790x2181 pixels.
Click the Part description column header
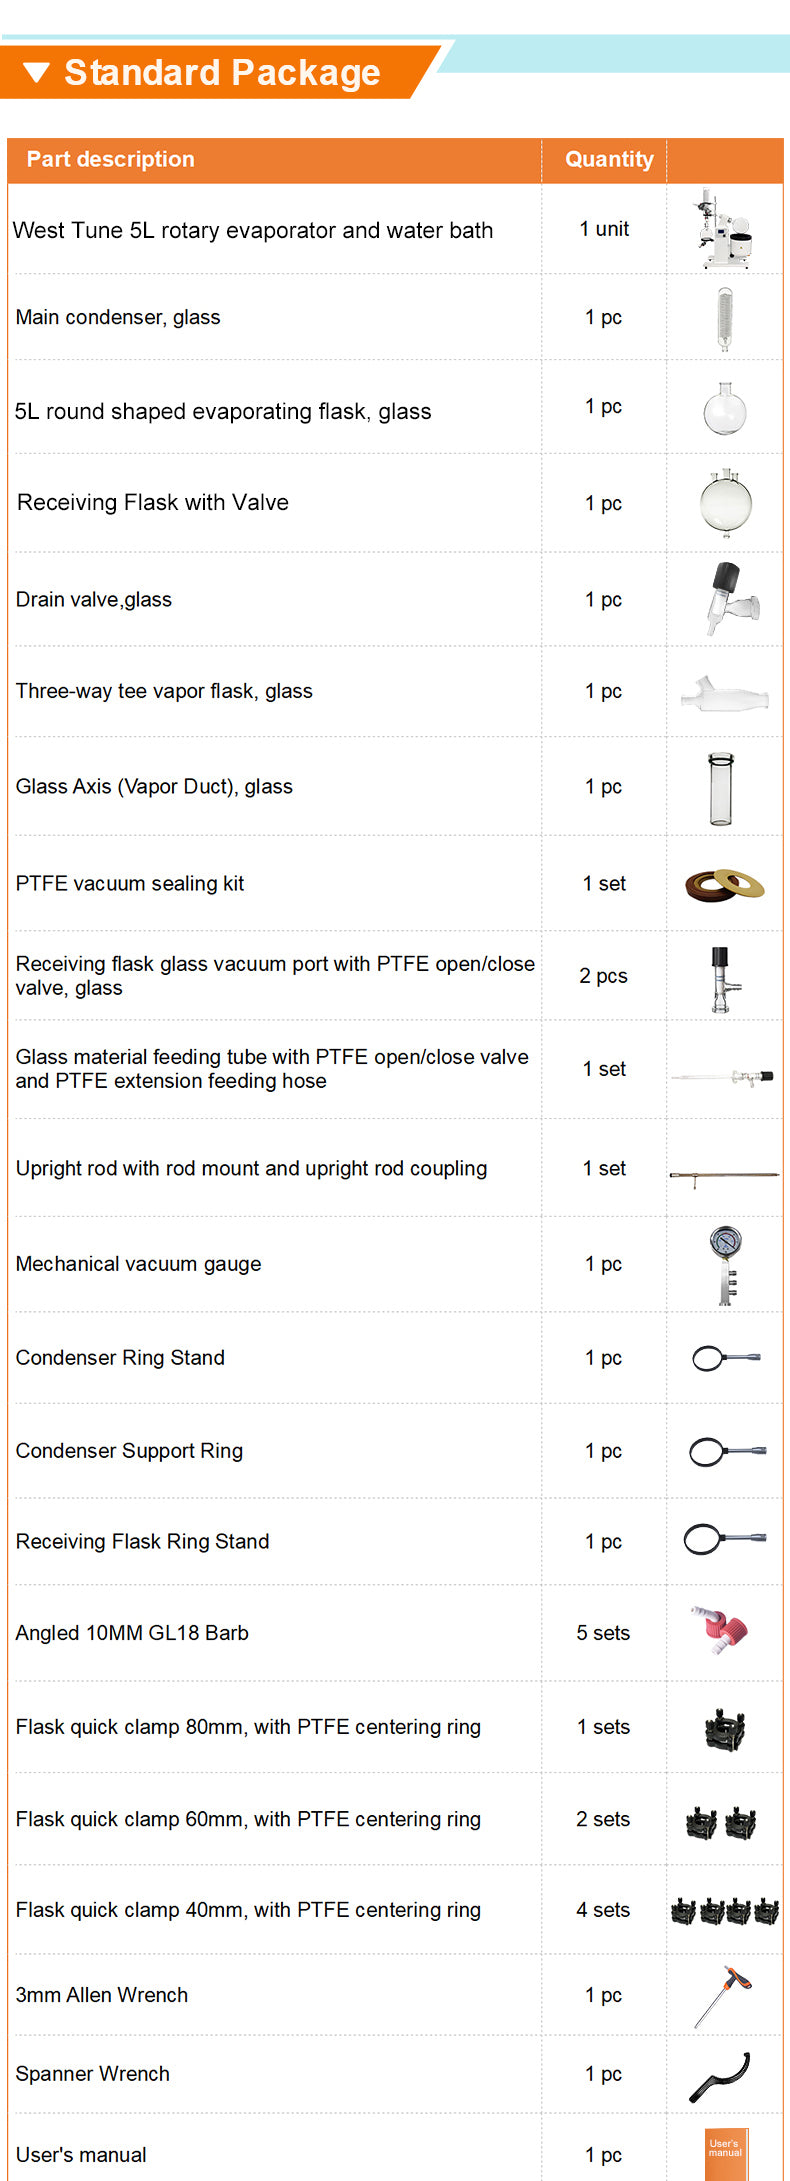[x=110, y=159]
